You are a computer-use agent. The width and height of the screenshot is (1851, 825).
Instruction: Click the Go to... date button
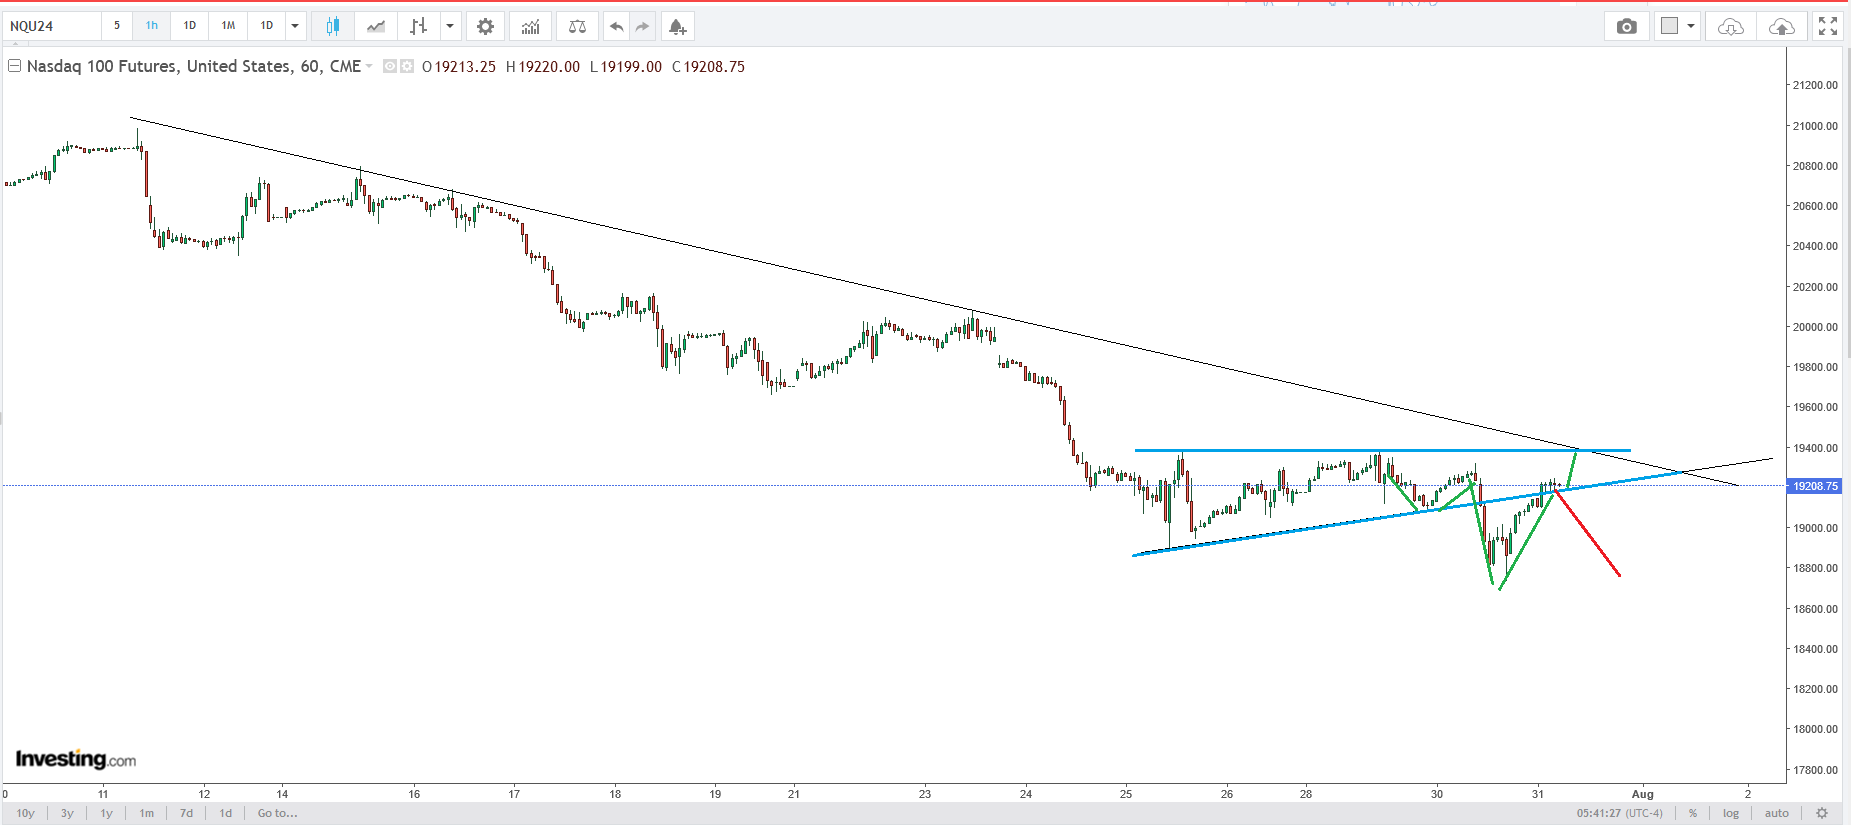(277, 813)
